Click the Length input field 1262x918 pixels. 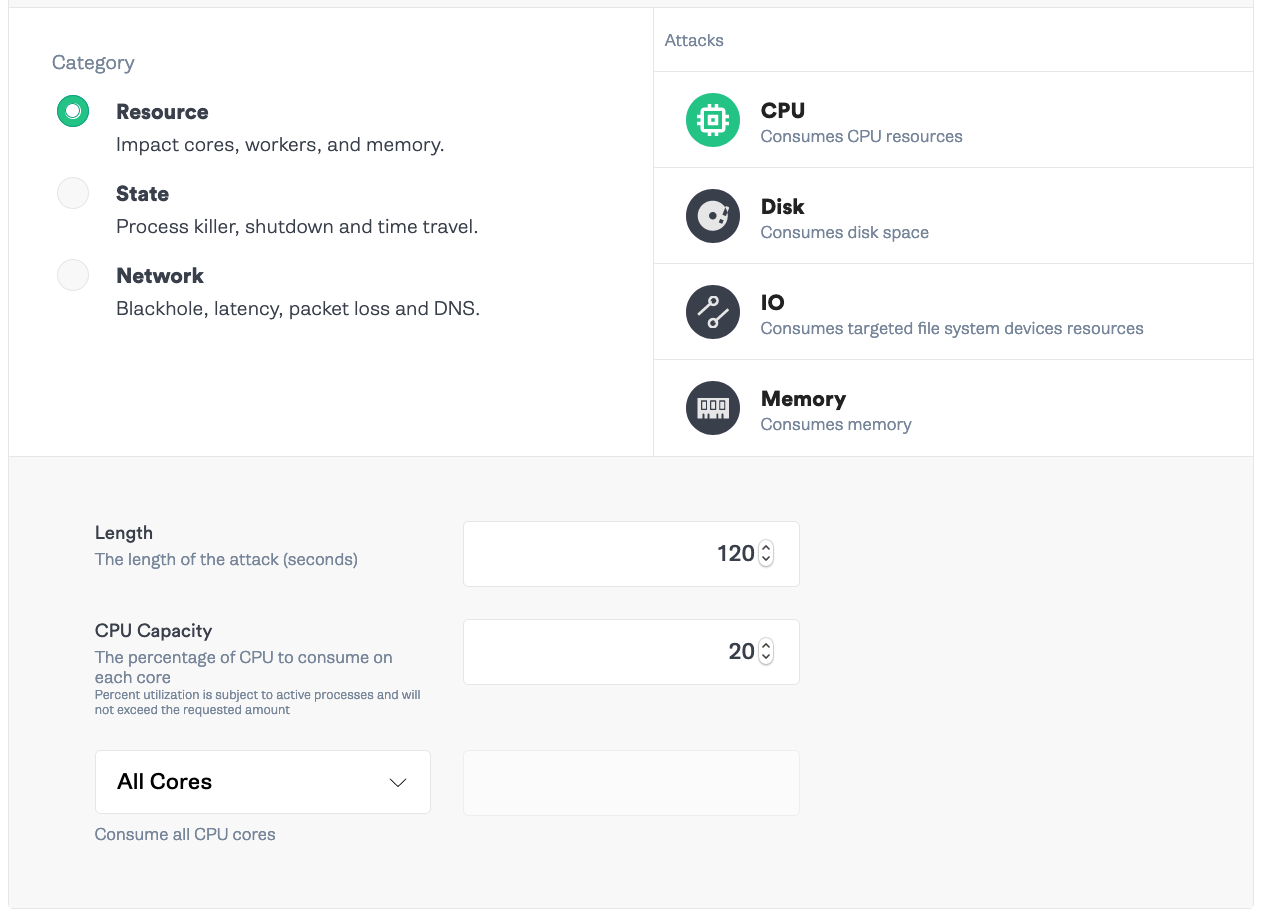[620, 553]
